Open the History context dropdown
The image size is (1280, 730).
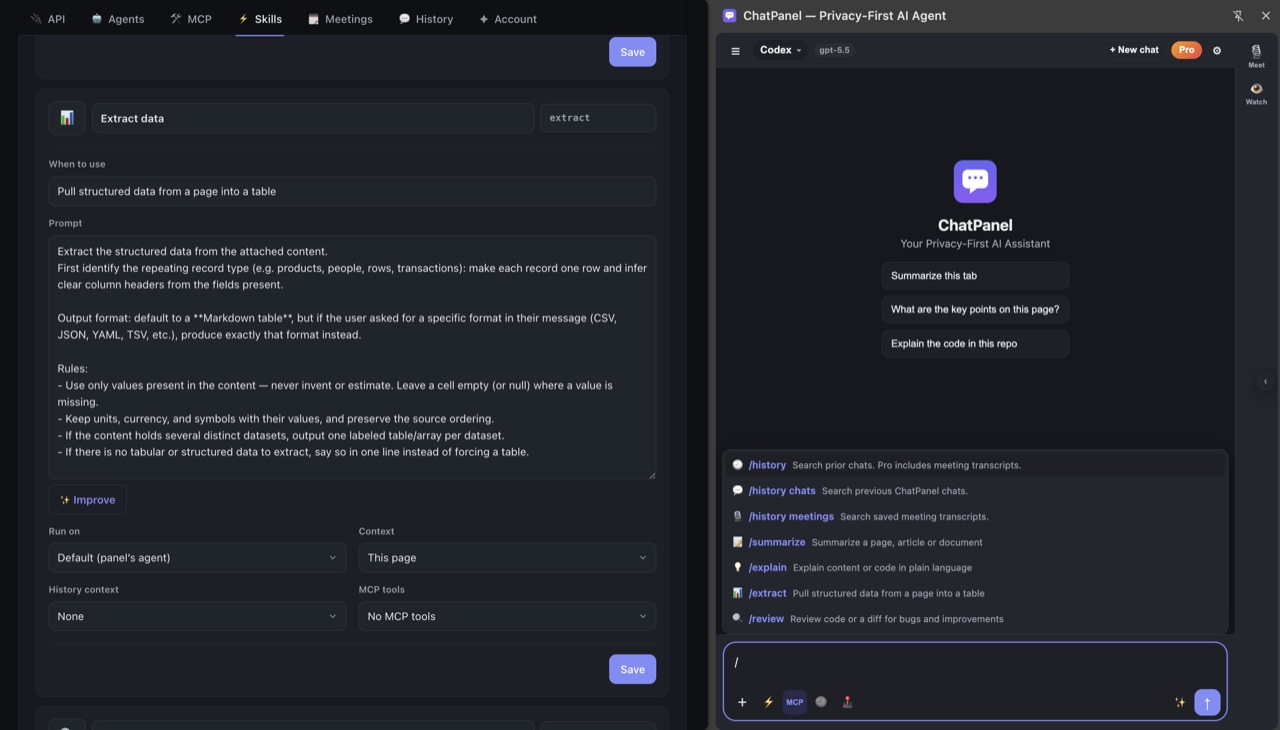tap(197, 616)
